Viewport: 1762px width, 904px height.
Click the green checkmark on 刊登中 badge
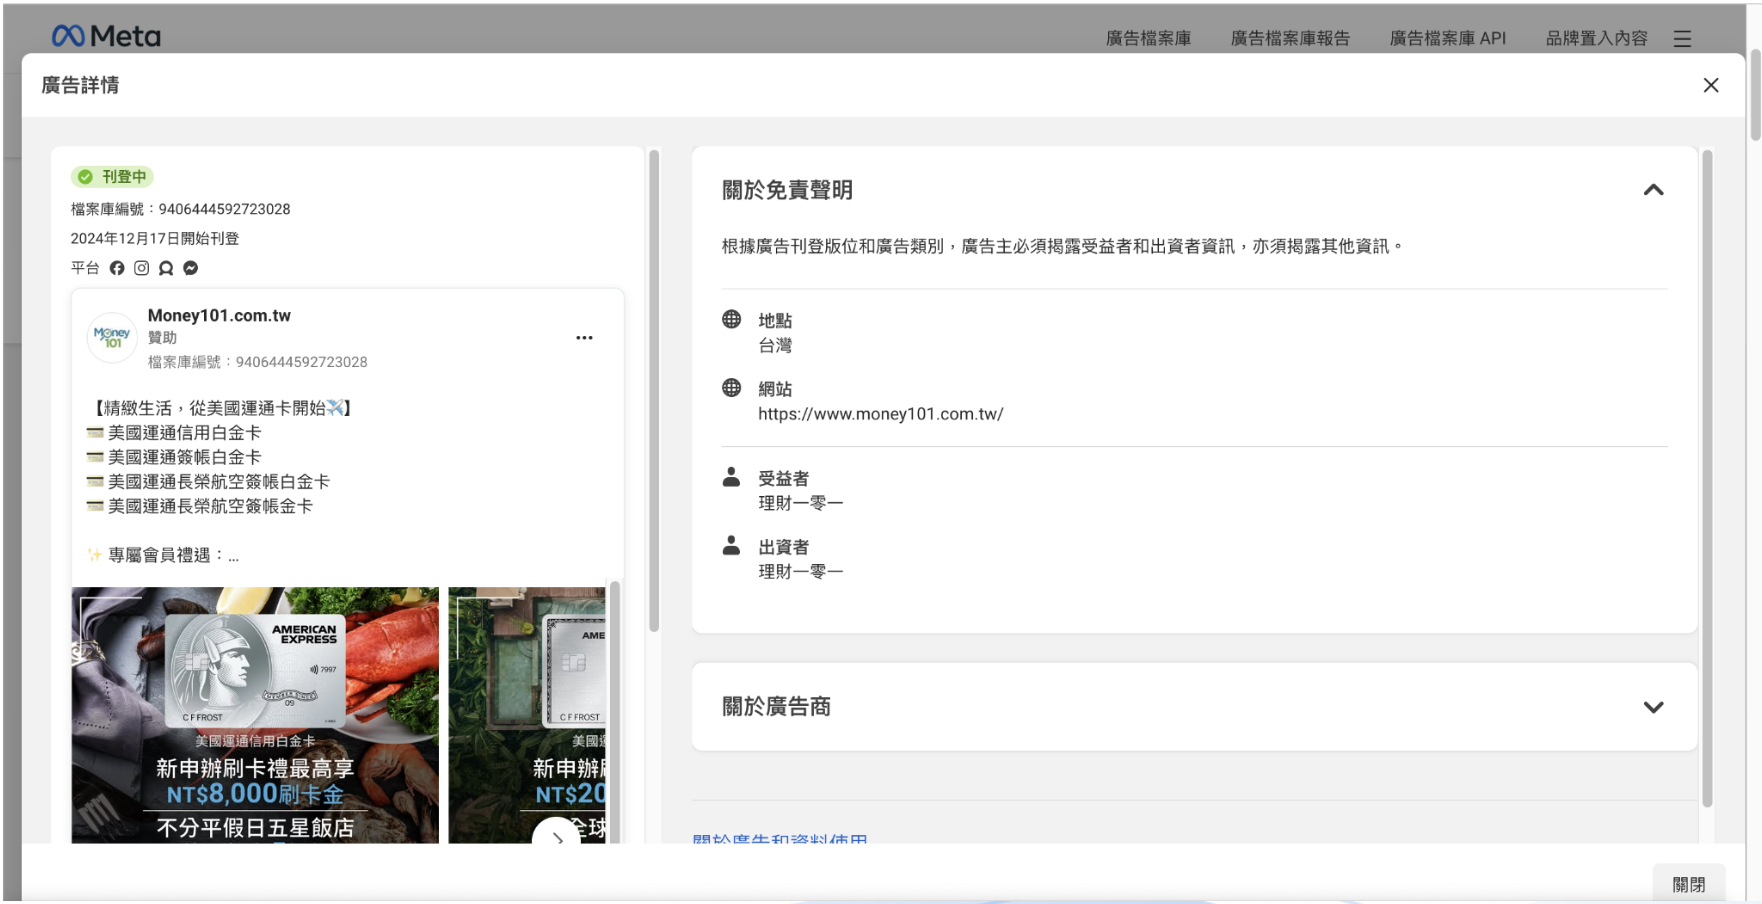pos(85,176)
